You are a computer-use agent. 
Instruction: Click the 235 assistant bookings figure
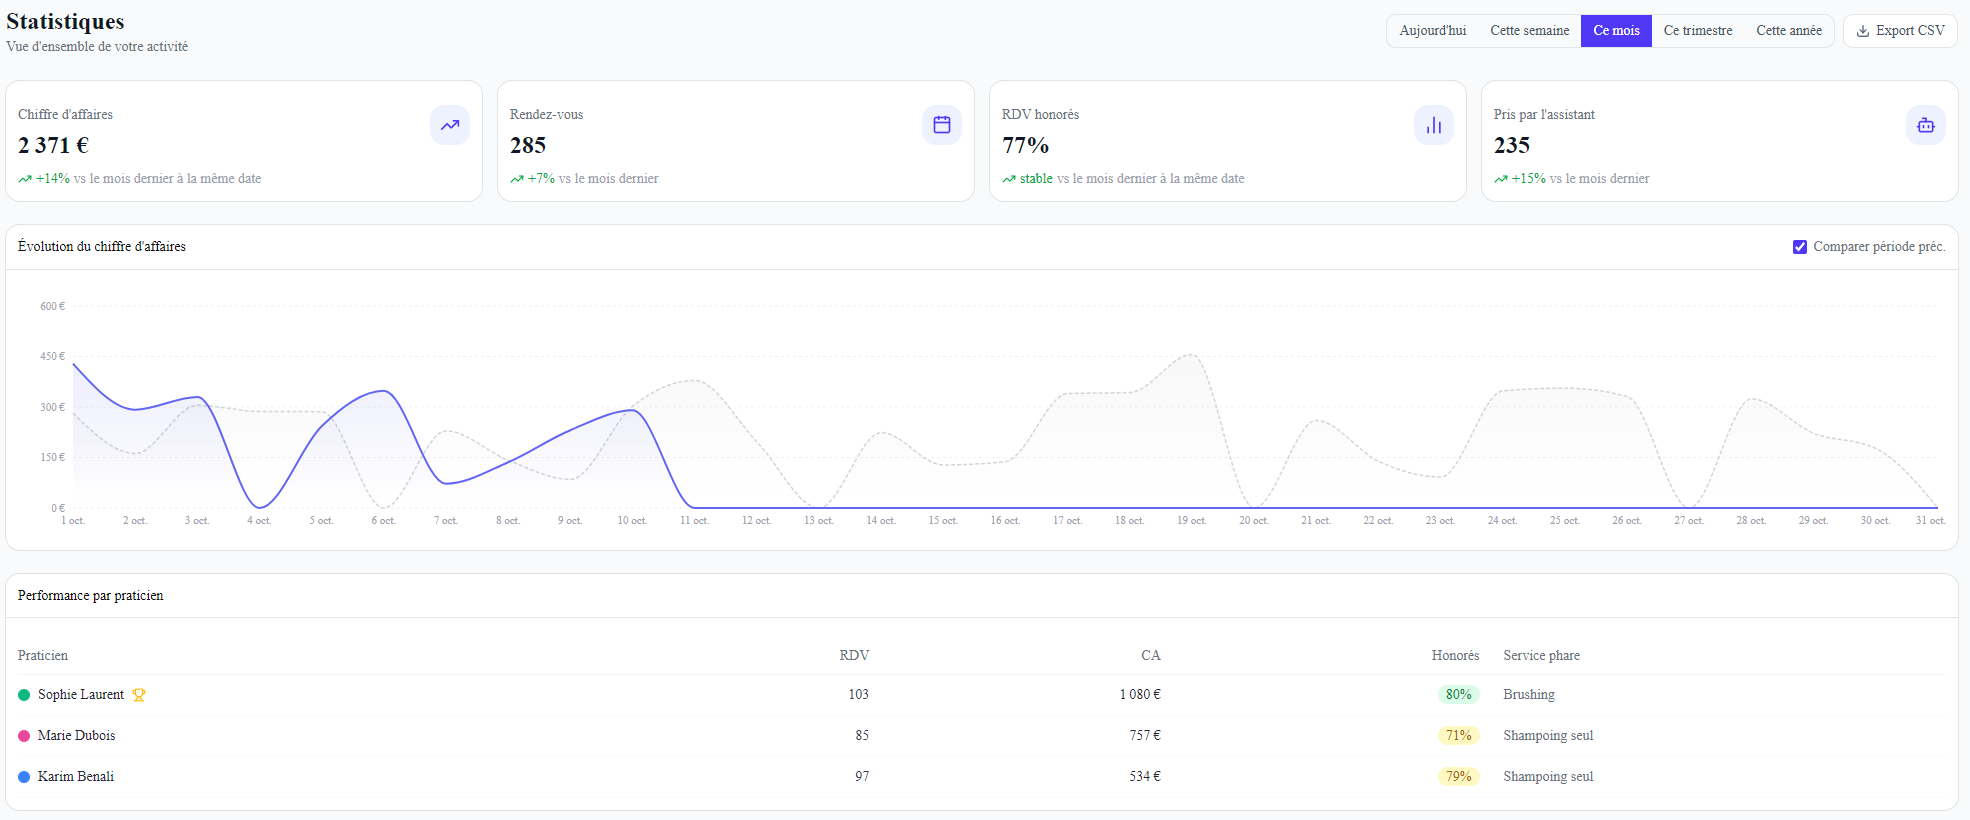pyautogui.click(x=1512, y=146)
